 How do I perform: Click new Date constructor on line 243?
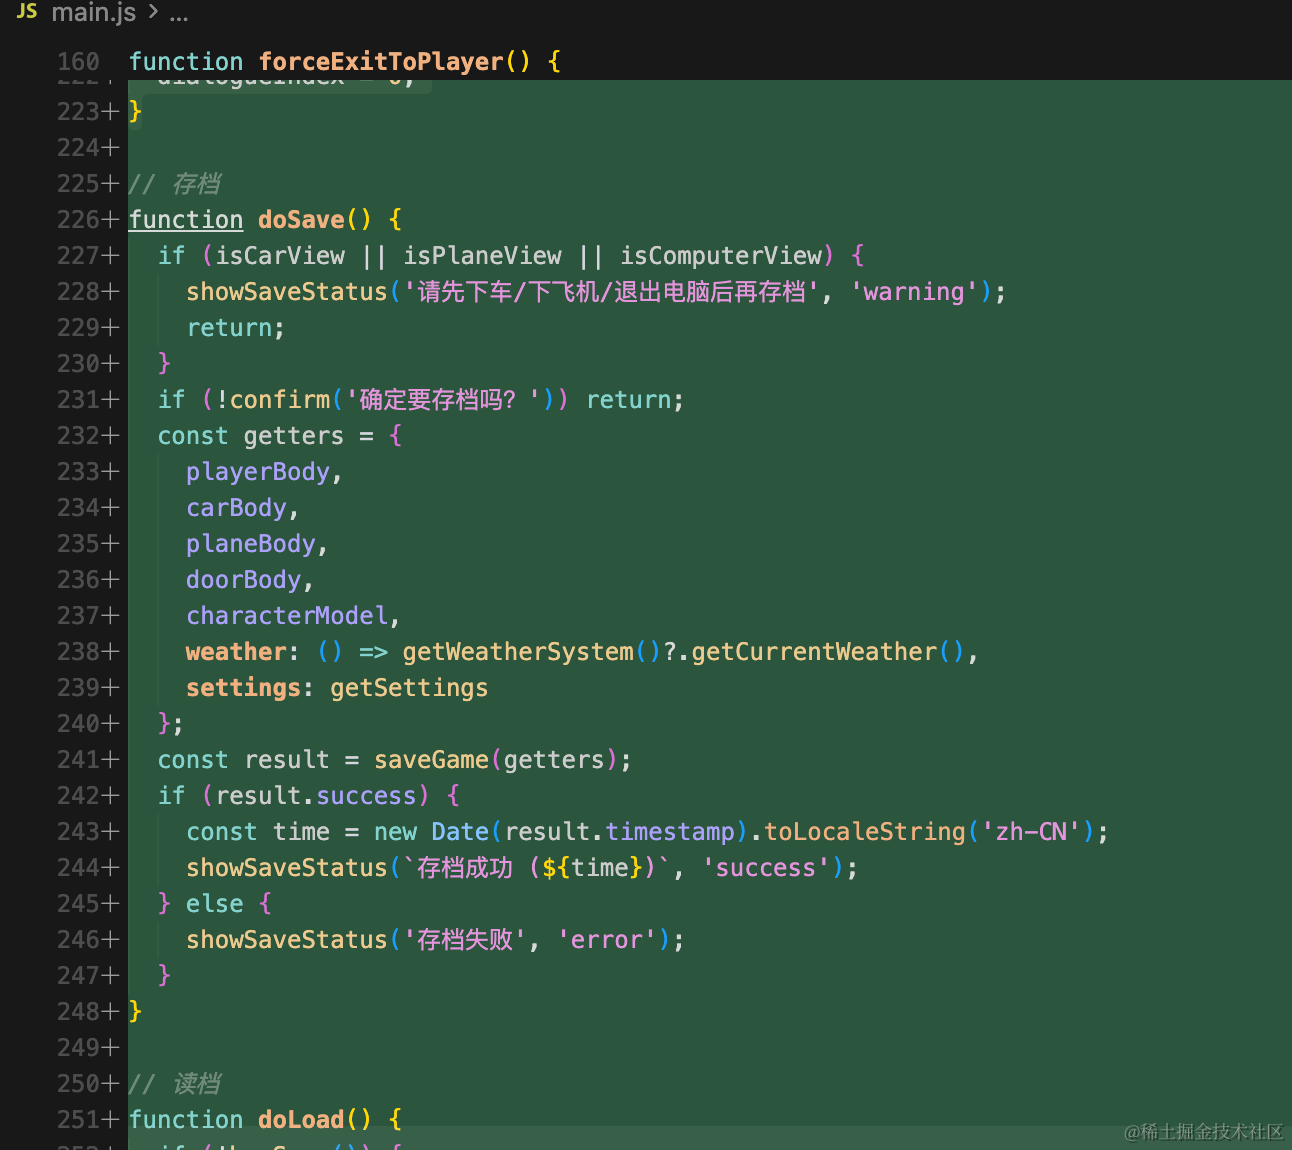[x=431, y=831]
